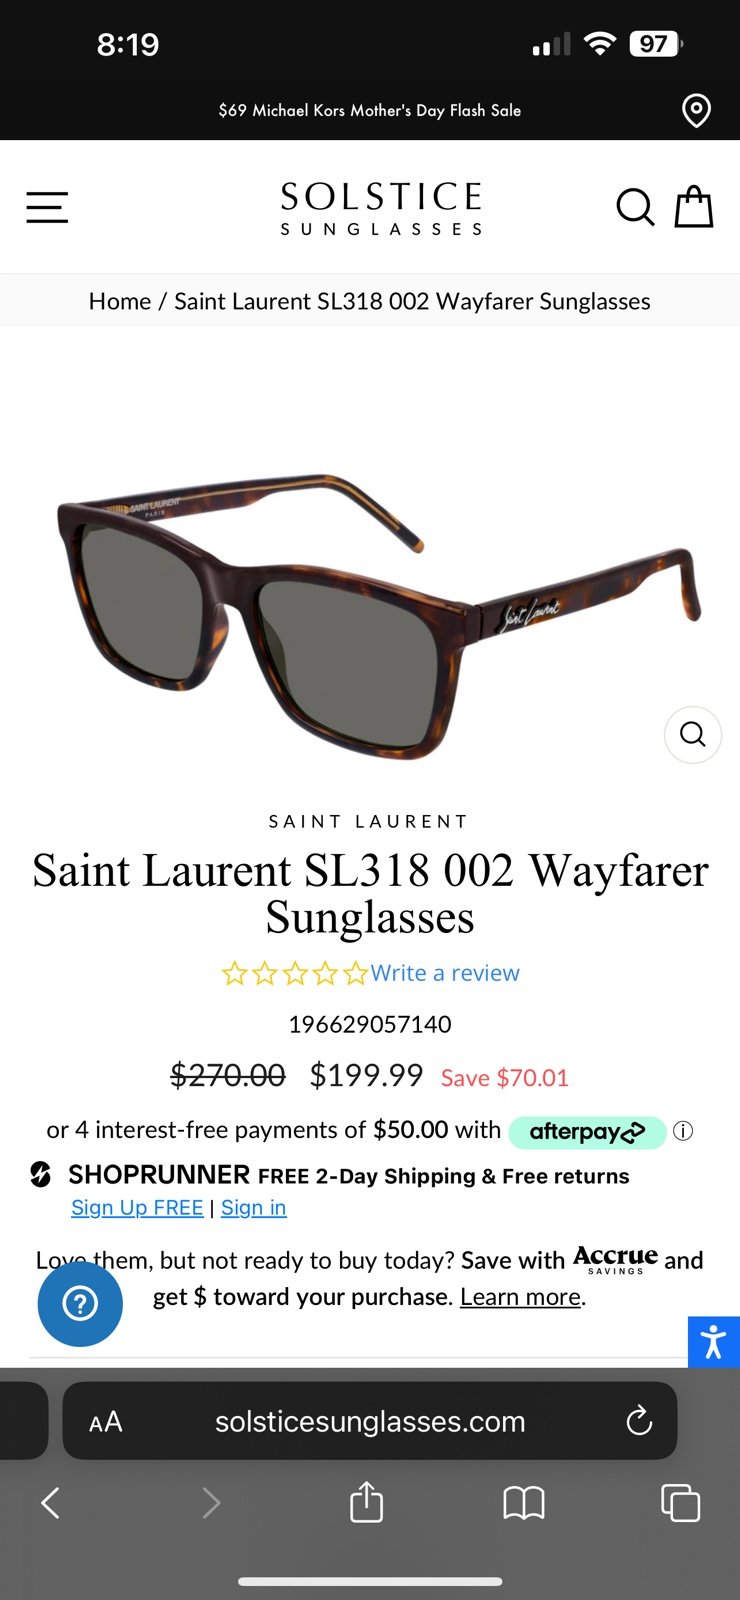Click the Home breadcrumb link
740x1600 pixels.
pyautogui.click(x=120, y=301)
